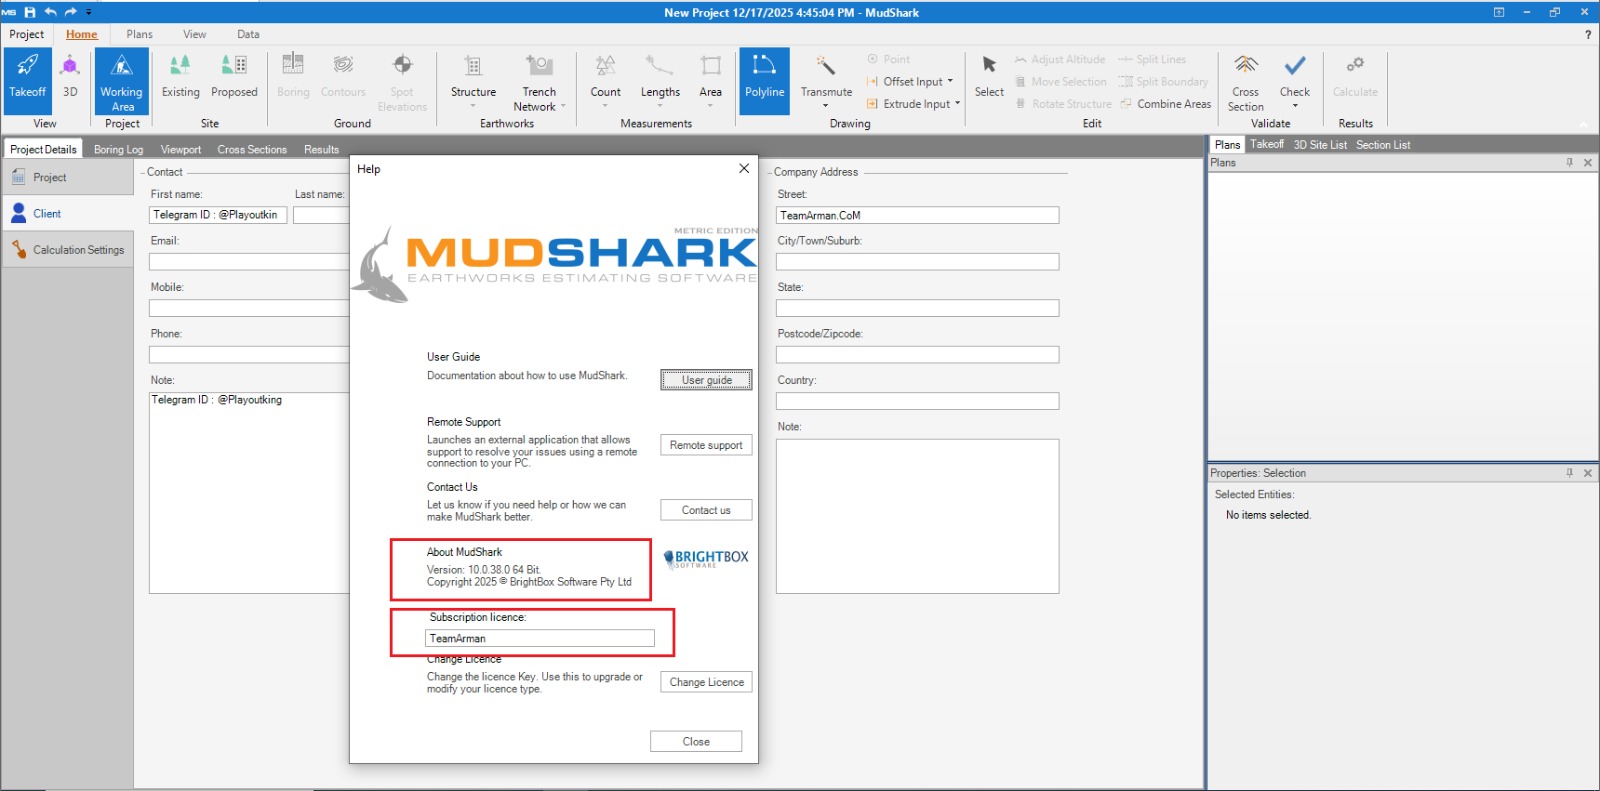Viewport: 1600px width, 791px height.
Task: Click the Save icon in title bar
Action: tap(30, 12)
